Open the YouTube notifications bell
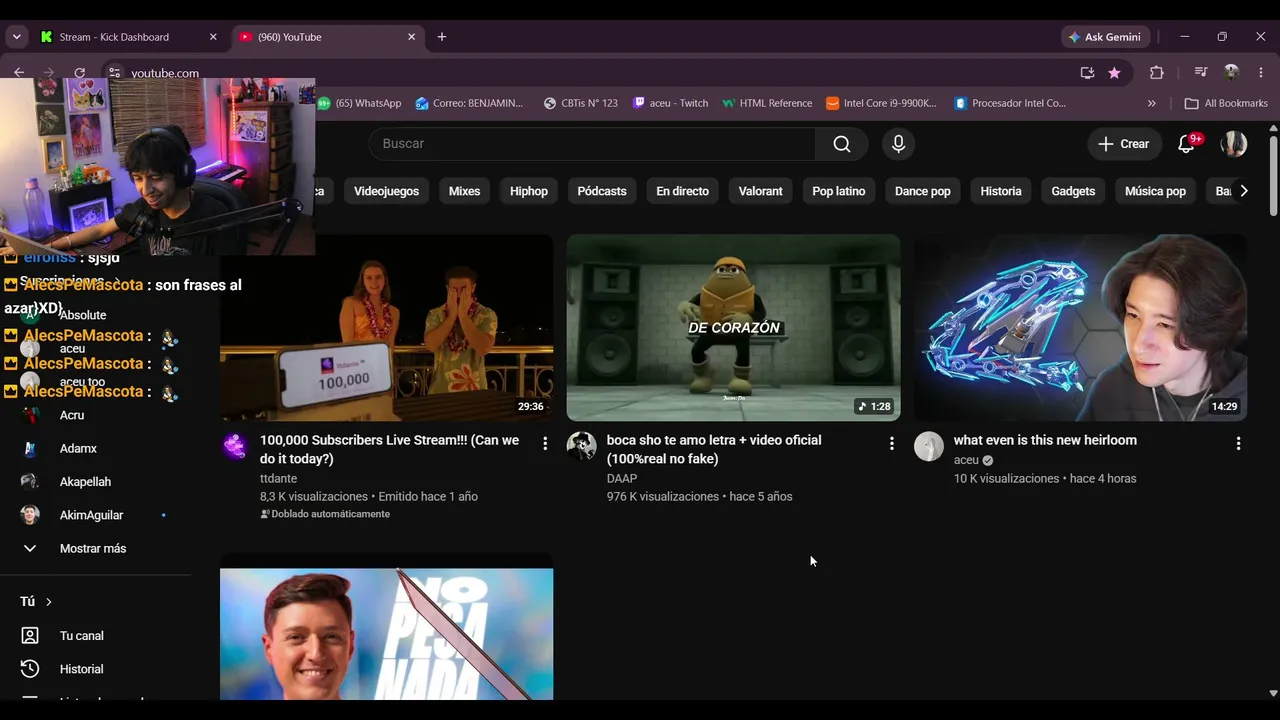The width and height of the screenshot is (1280, 720). coord(1187,144)
